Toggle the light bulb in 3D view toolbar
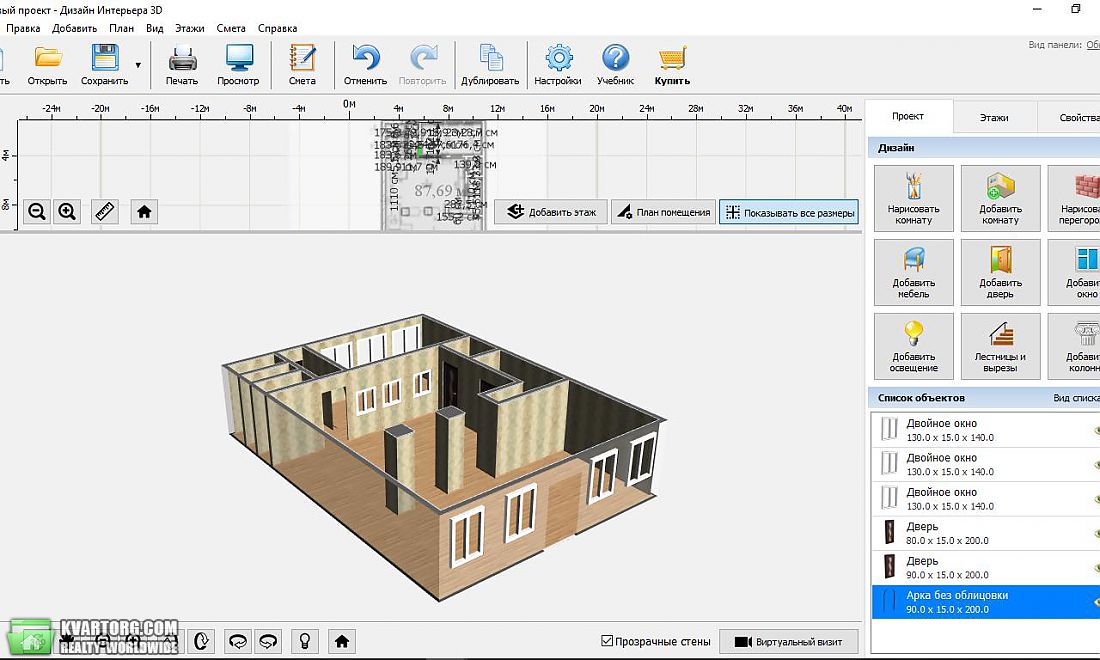 [304, 640]
